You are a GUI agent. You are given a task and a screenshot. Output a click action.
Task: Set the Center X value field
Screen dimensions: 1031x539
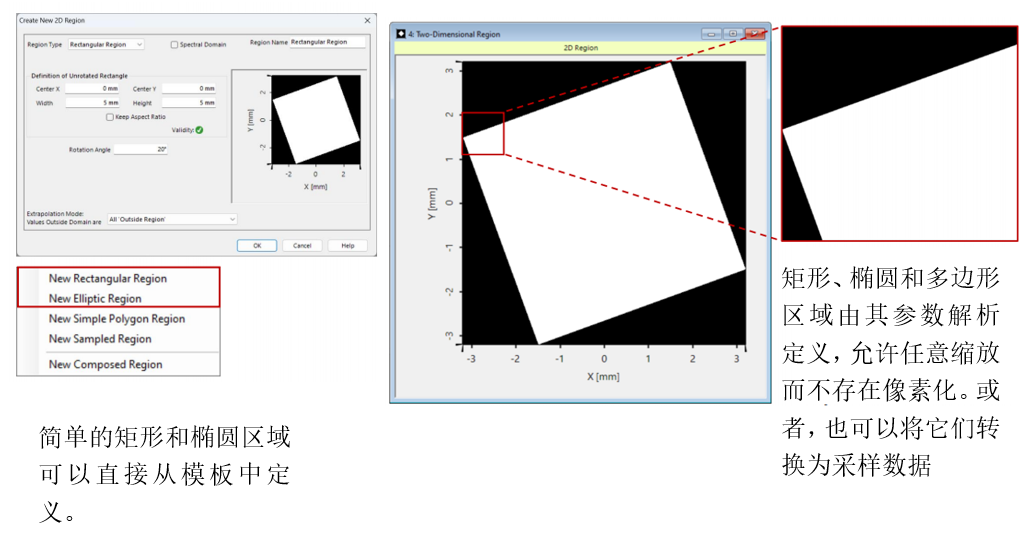[x=91, y=88]
